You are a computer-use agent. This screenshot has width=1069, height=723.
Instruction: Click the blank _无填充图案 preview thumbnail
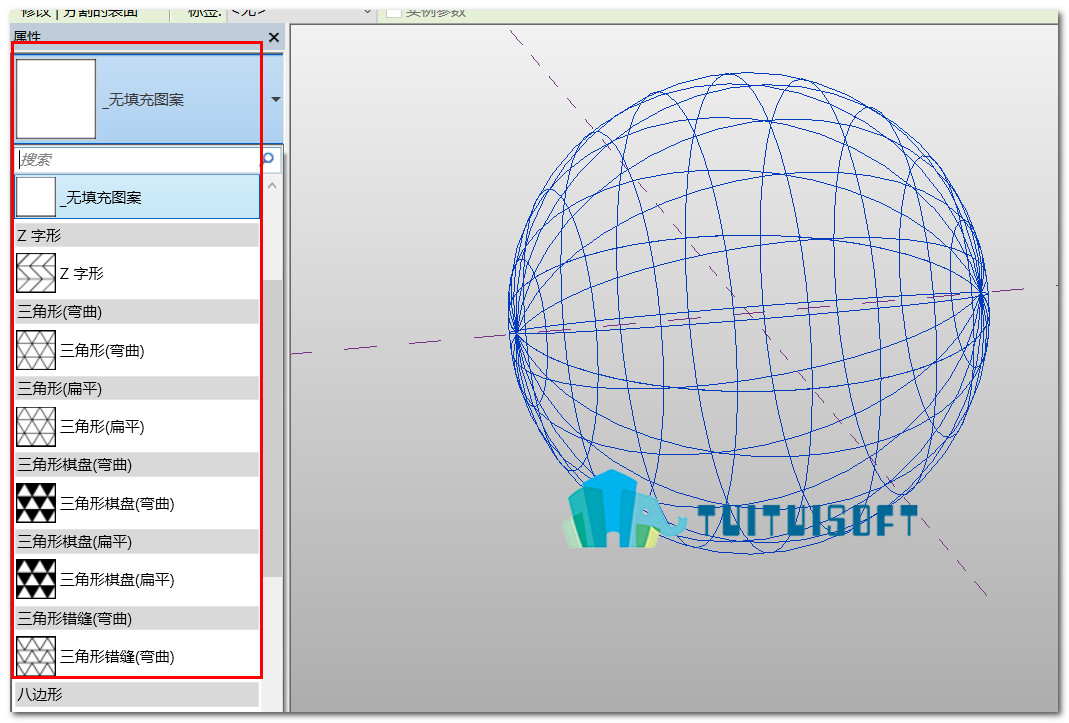click(x=56, y=99)
